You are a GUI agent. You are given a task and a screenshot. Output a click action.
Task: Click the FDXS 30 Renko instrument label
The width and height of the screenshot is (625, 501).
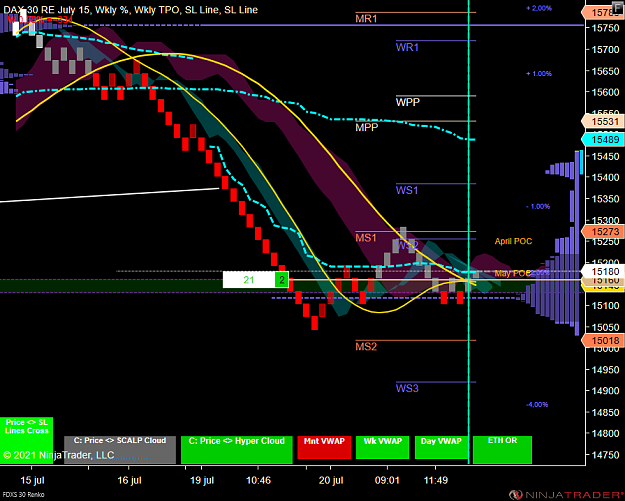pos(22,495)
